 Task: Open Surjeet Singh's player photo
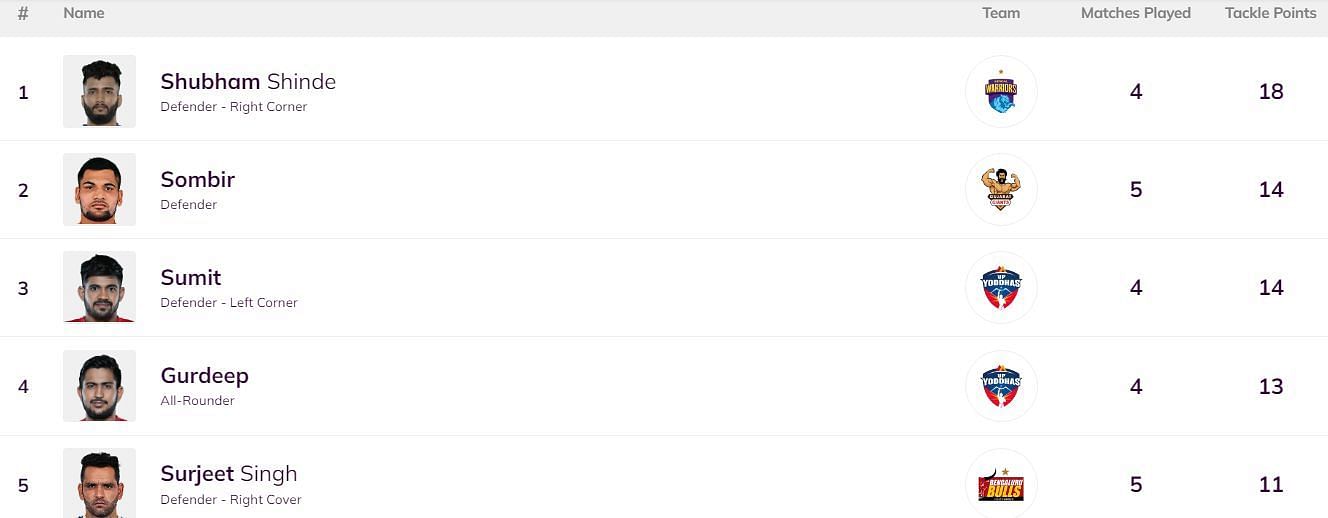99,483
